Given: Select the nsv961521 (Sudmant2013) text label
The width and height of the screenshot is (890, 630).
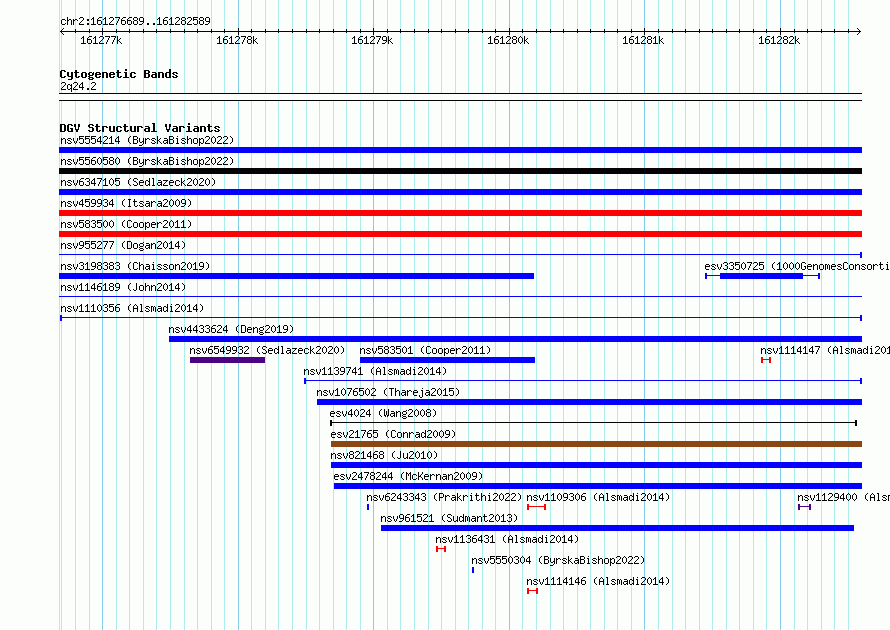Looking at the screenshot, I should (x=449, y=518).
